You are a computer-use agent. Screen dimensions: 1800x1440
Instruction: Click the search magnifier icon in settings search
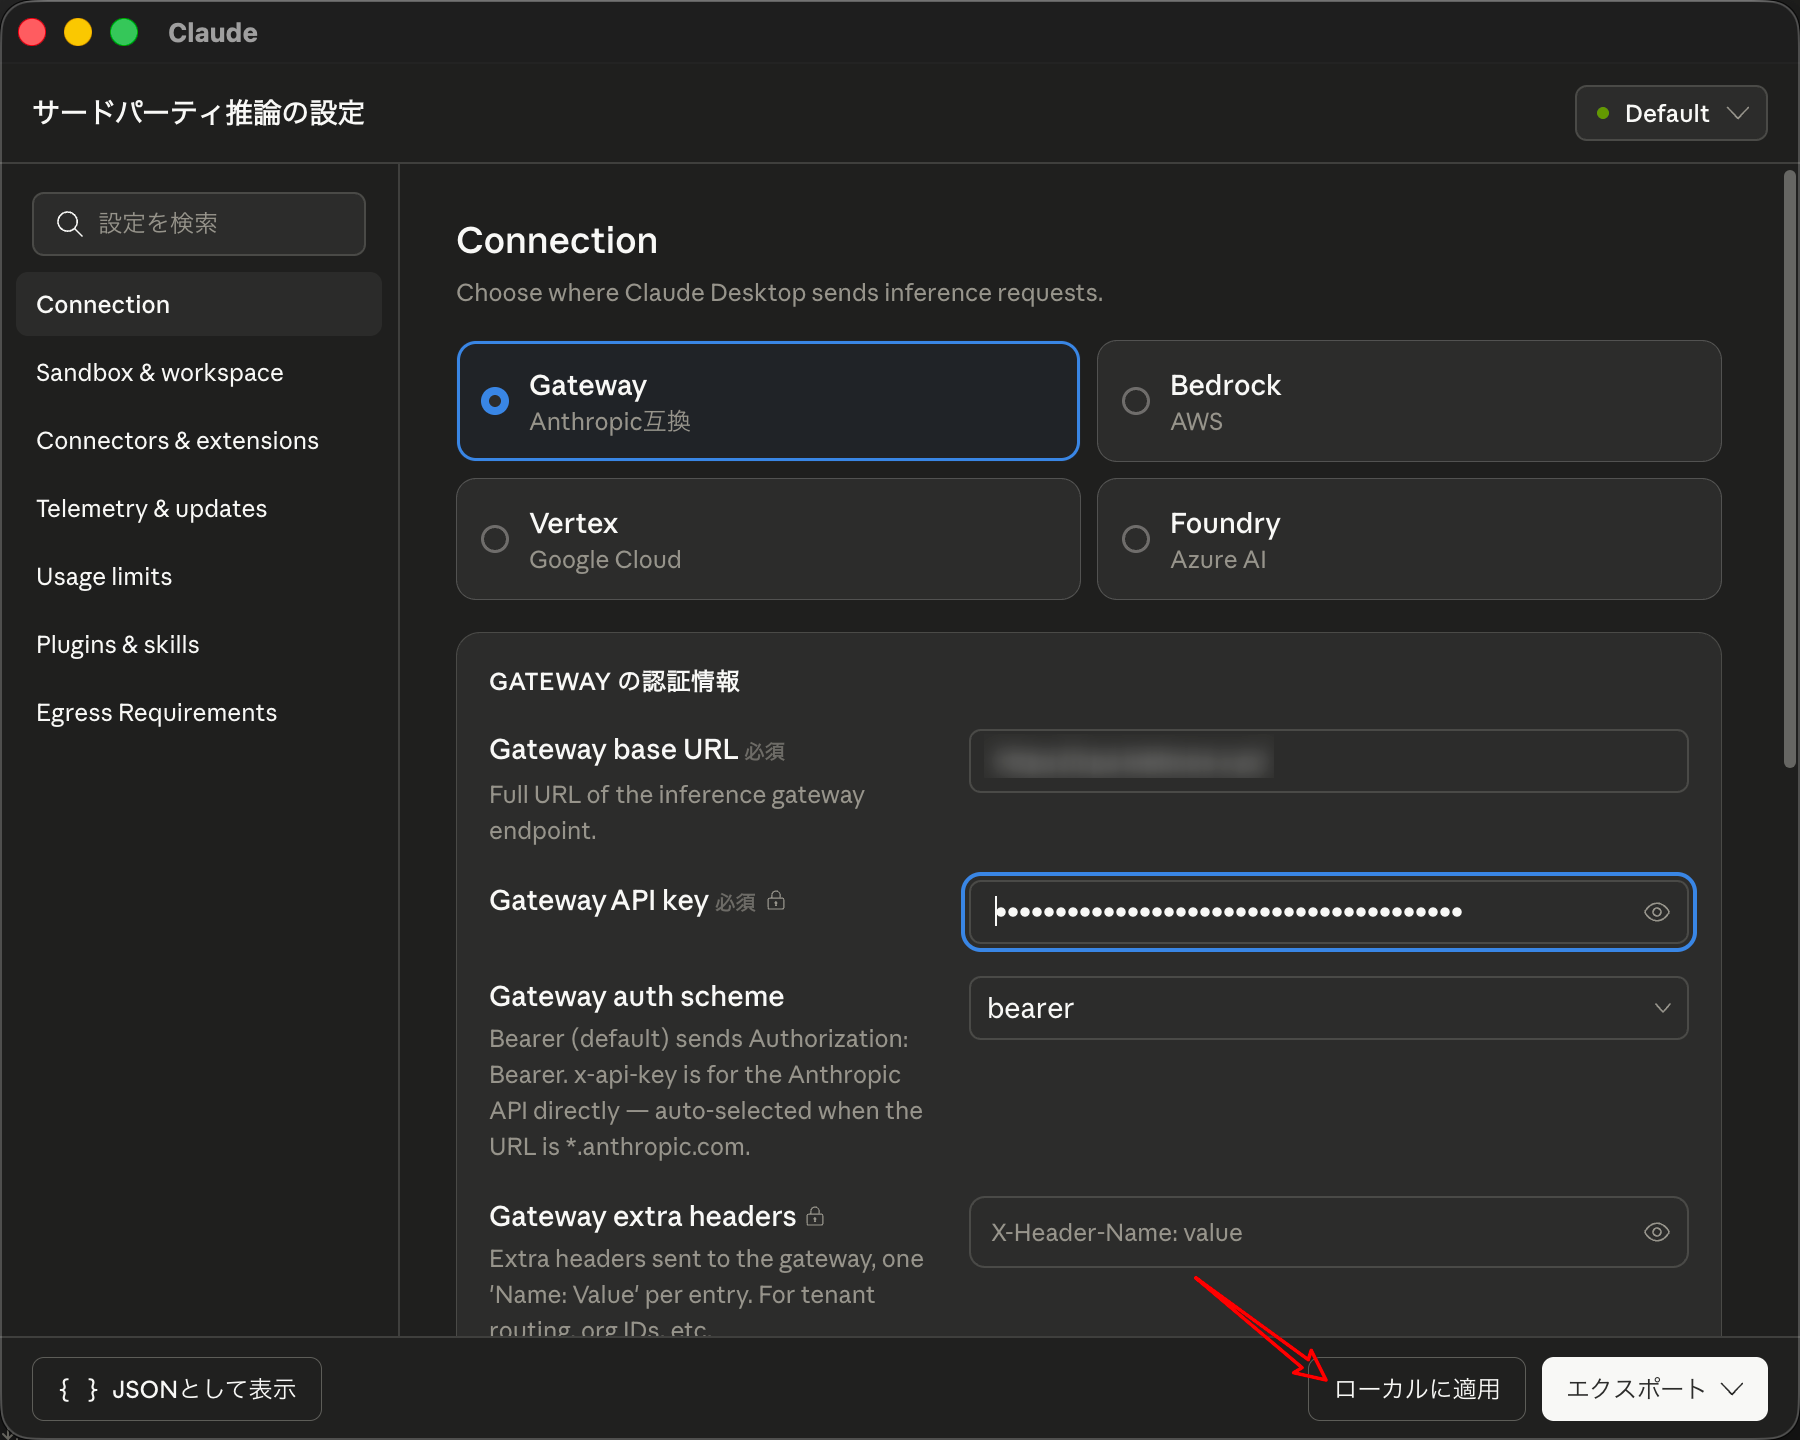pos(69,223)
